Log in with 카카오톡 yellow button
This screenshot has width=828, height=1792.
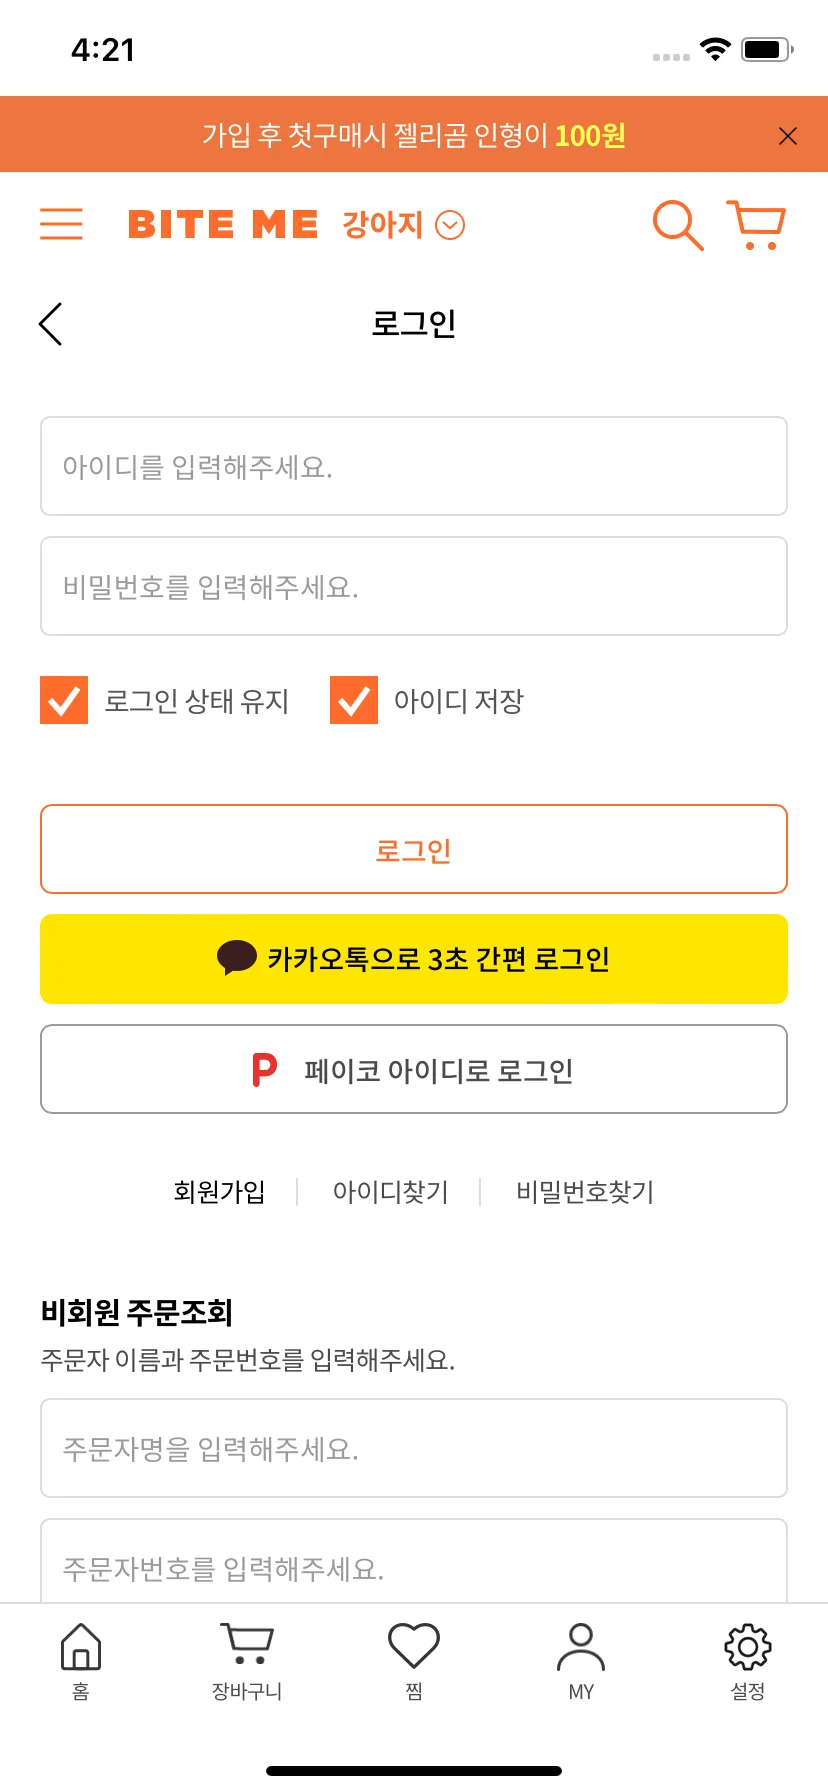coord(414,959)
